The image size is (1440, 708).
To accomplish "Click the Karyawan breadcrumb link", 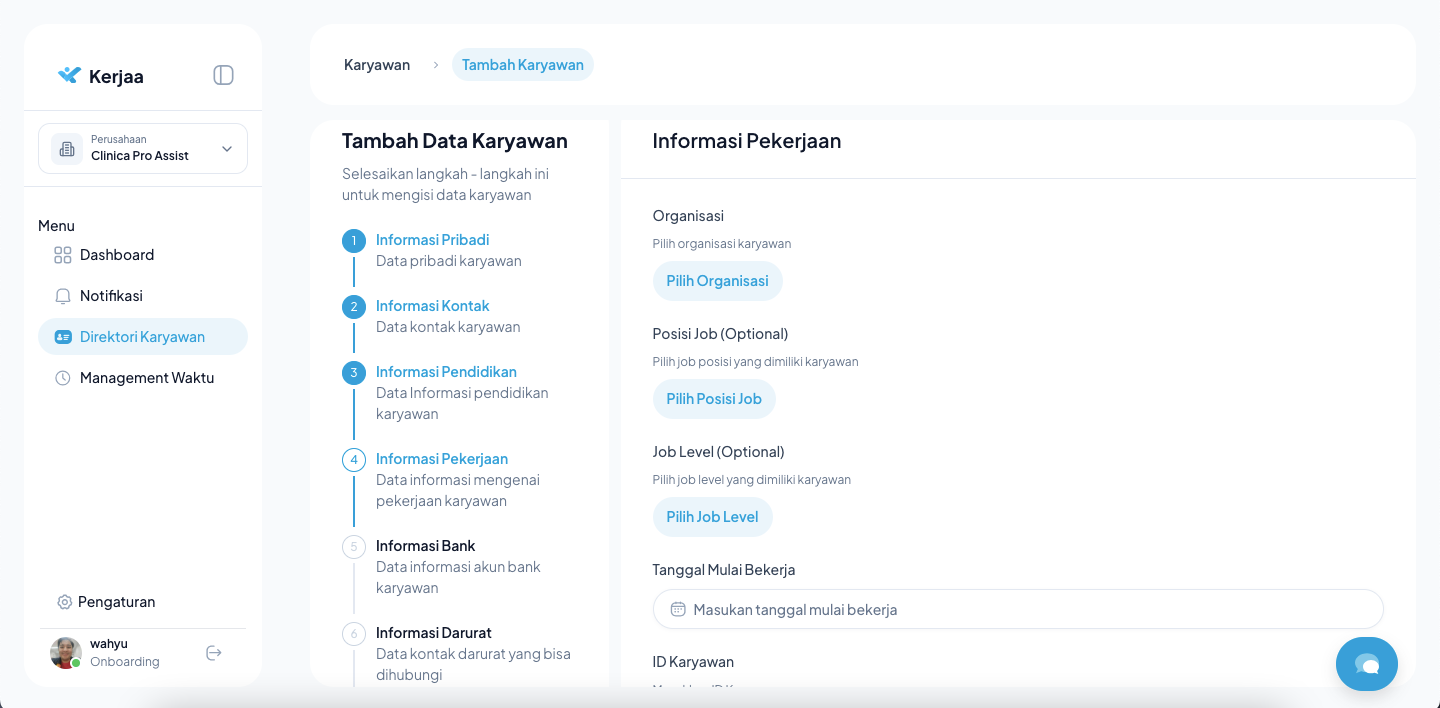I will pyautogui.click(x=377, y=65).
